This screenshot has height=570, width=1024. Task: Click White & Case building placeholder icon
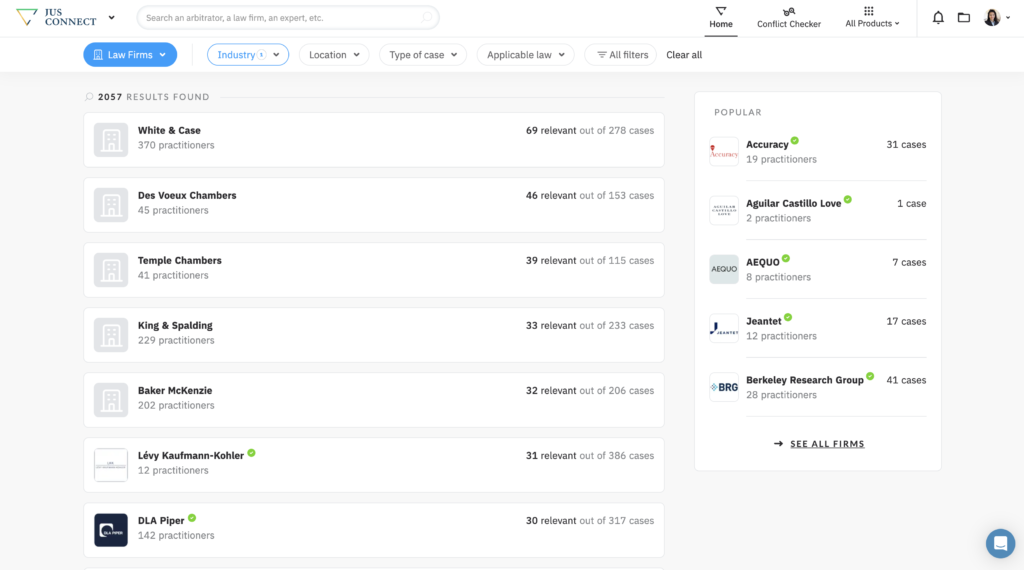(x=111, y=140)
